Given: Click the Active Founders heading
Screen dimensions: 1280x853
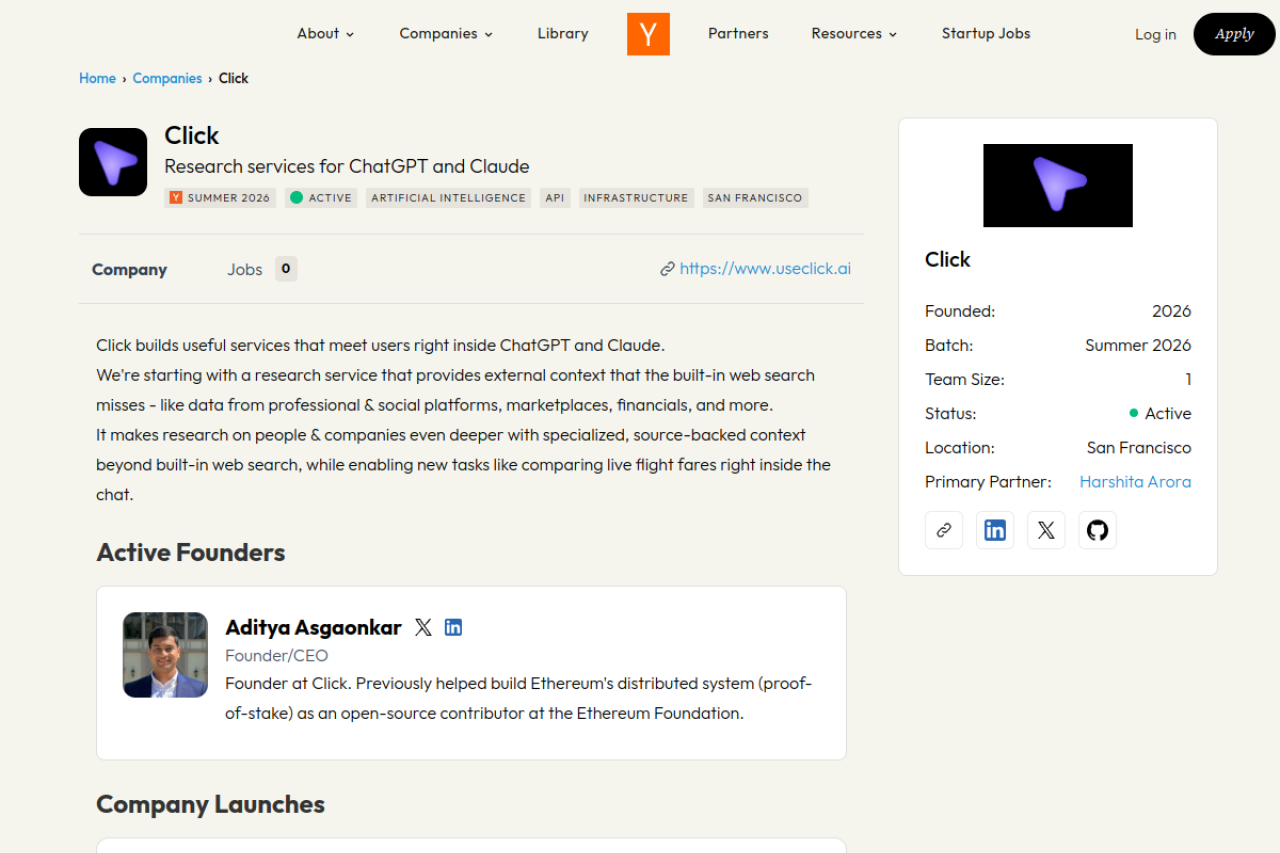Looking at the screenshot, I should [191, 552].
